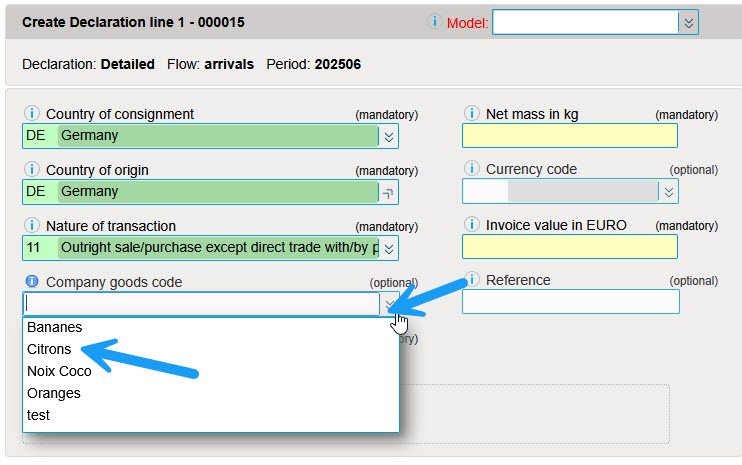Click info icon beside Model label
Screen dimensions: 742x465
click(x=434, y=21)
